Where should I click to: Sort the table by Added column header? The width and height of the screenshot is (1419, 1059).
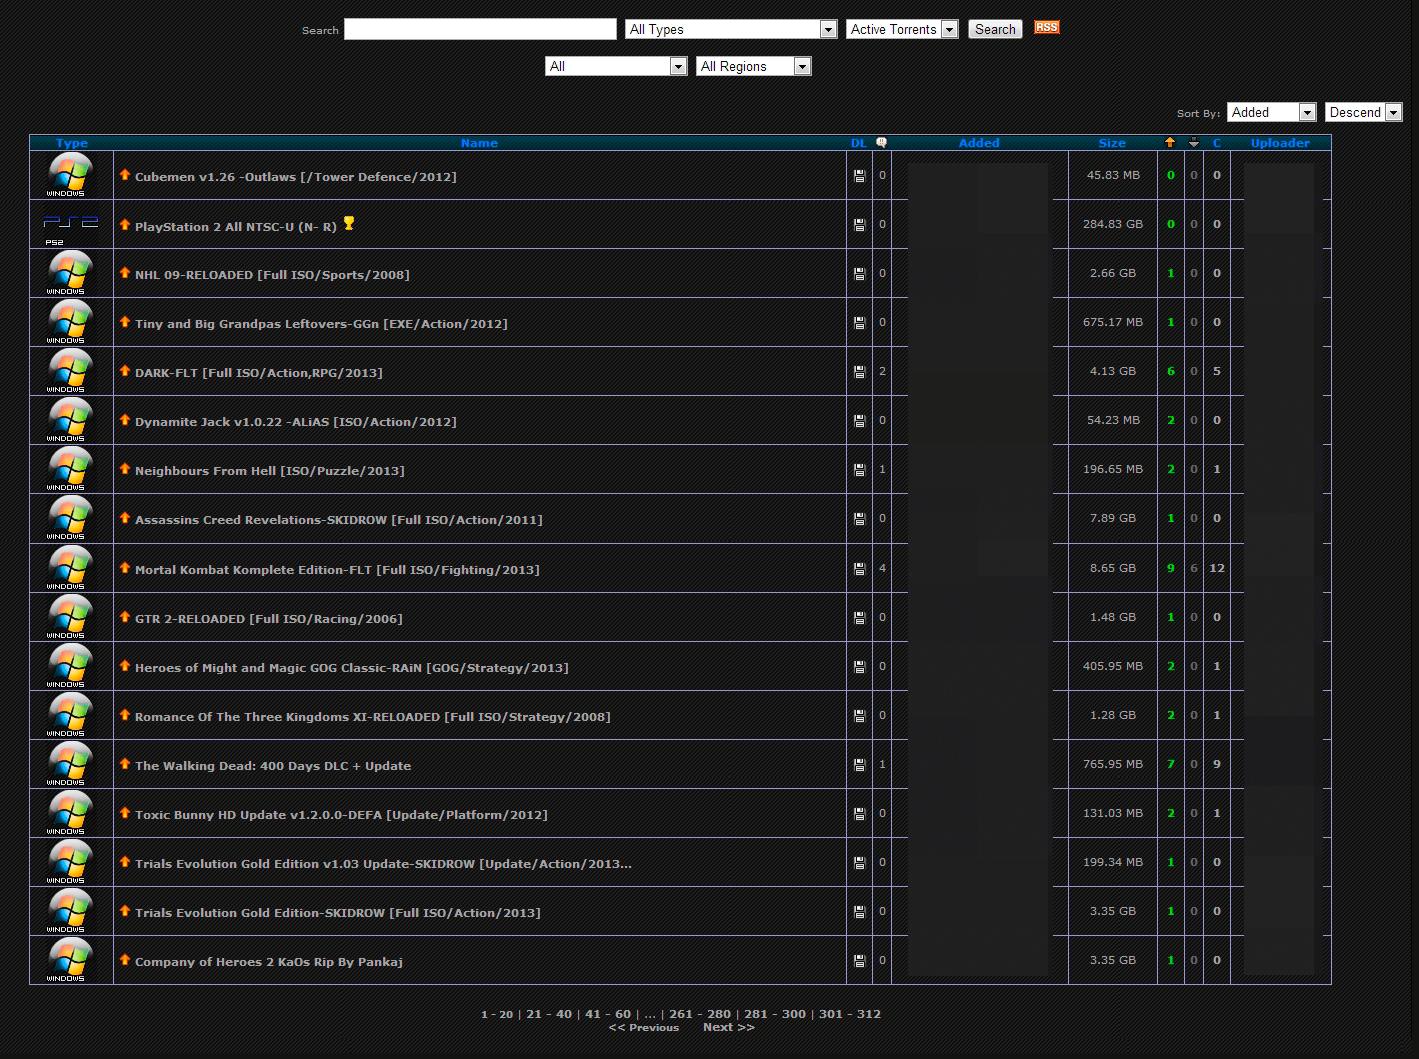(979, 143)
